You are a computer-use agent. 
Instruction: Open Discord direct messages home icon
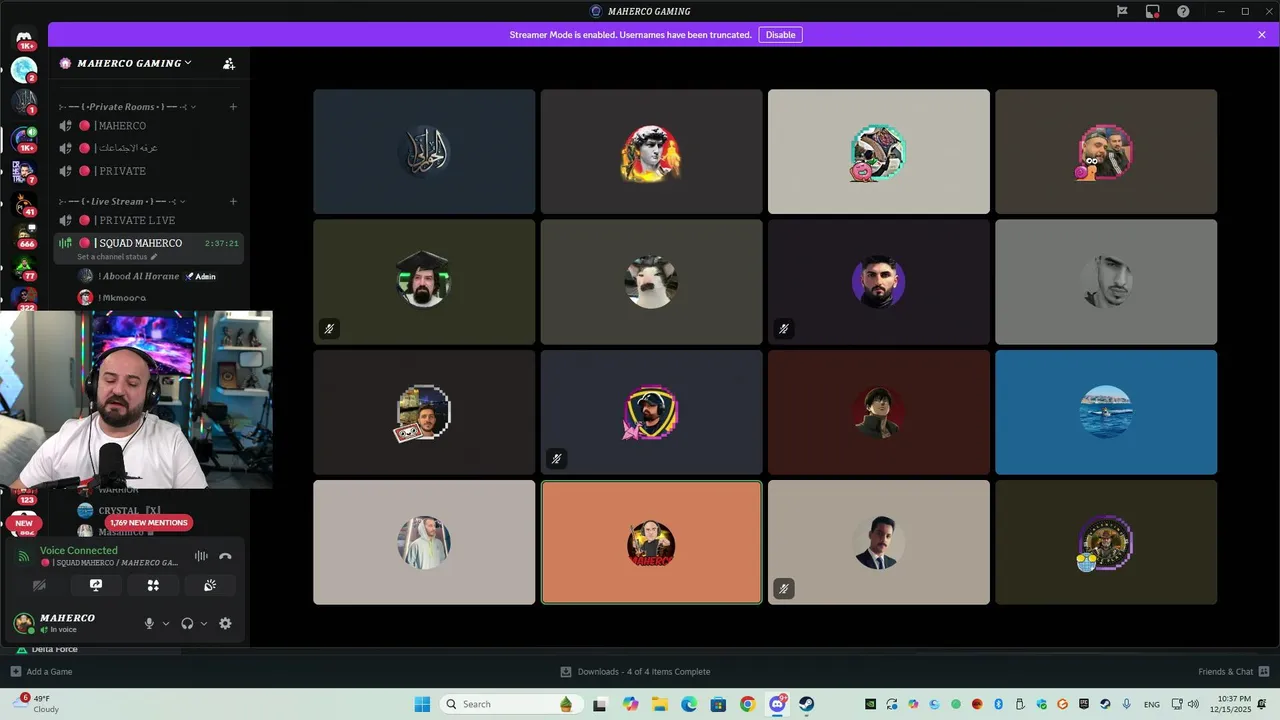[x=24, y=38]
